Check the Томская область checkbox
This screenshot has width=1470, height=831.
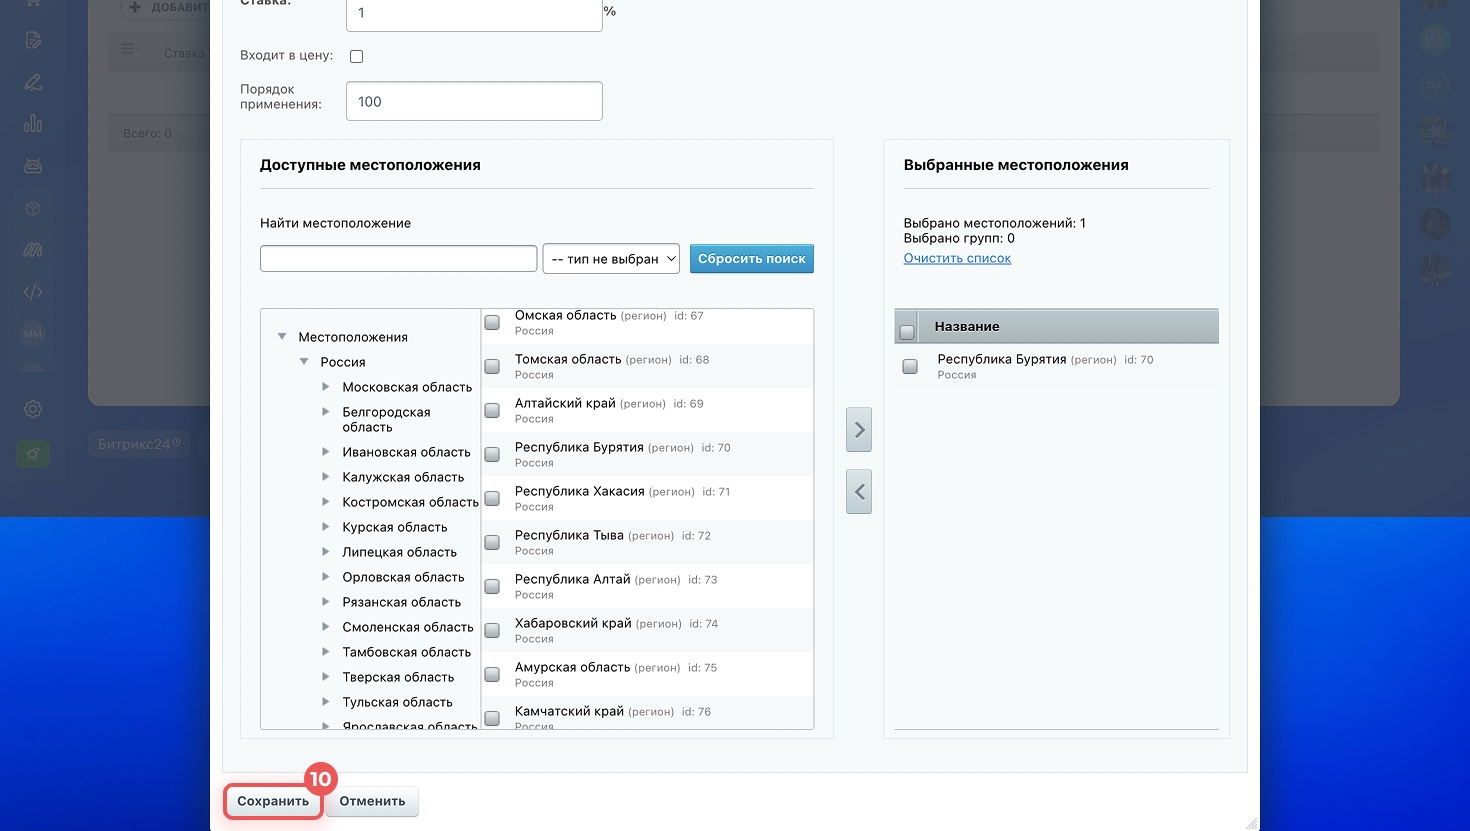pyautogui.click(x=492, y=367)
